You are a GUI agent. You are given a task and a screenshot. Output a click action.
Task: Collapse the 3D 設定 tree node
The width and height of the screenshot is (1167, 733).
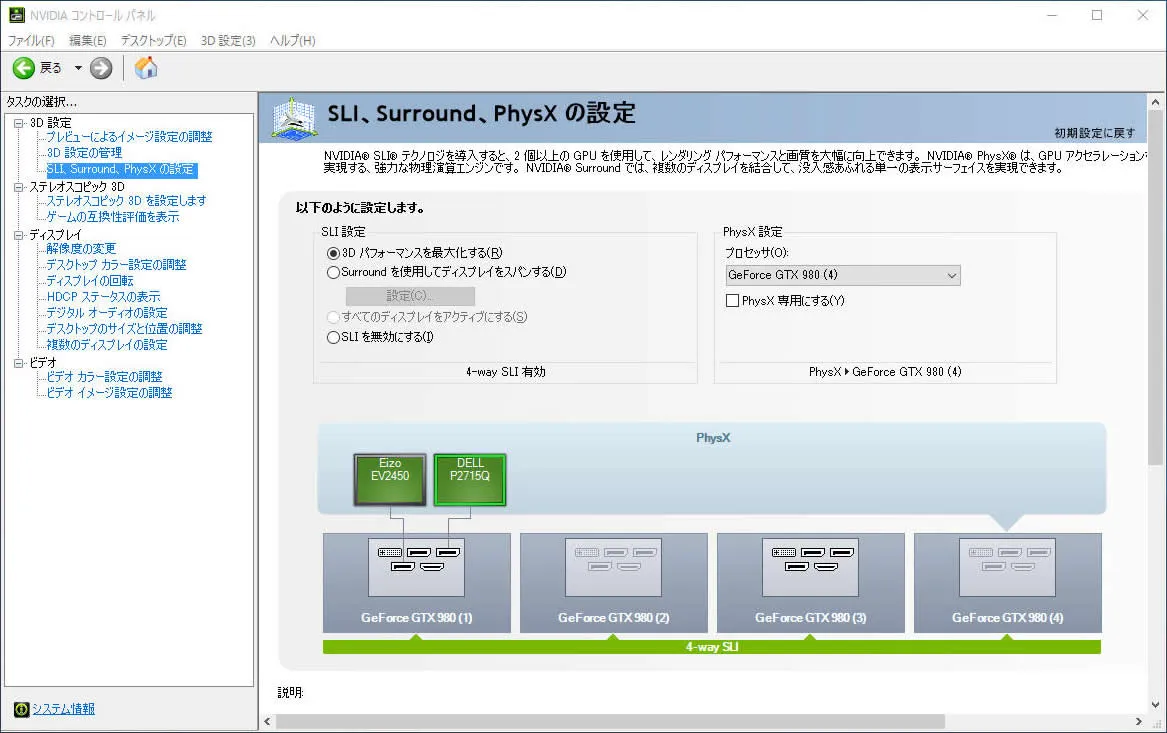coord(19,123)
